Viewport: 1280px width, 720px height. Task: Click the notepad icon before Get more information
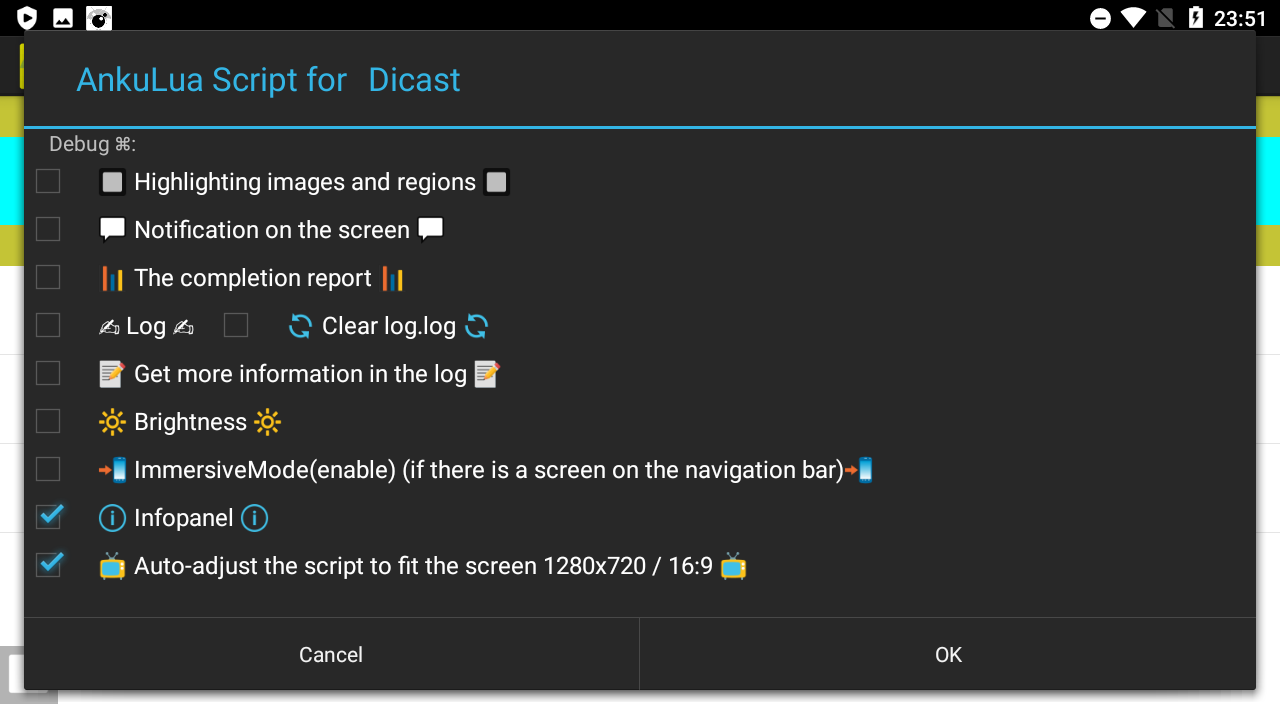(112, 374)
